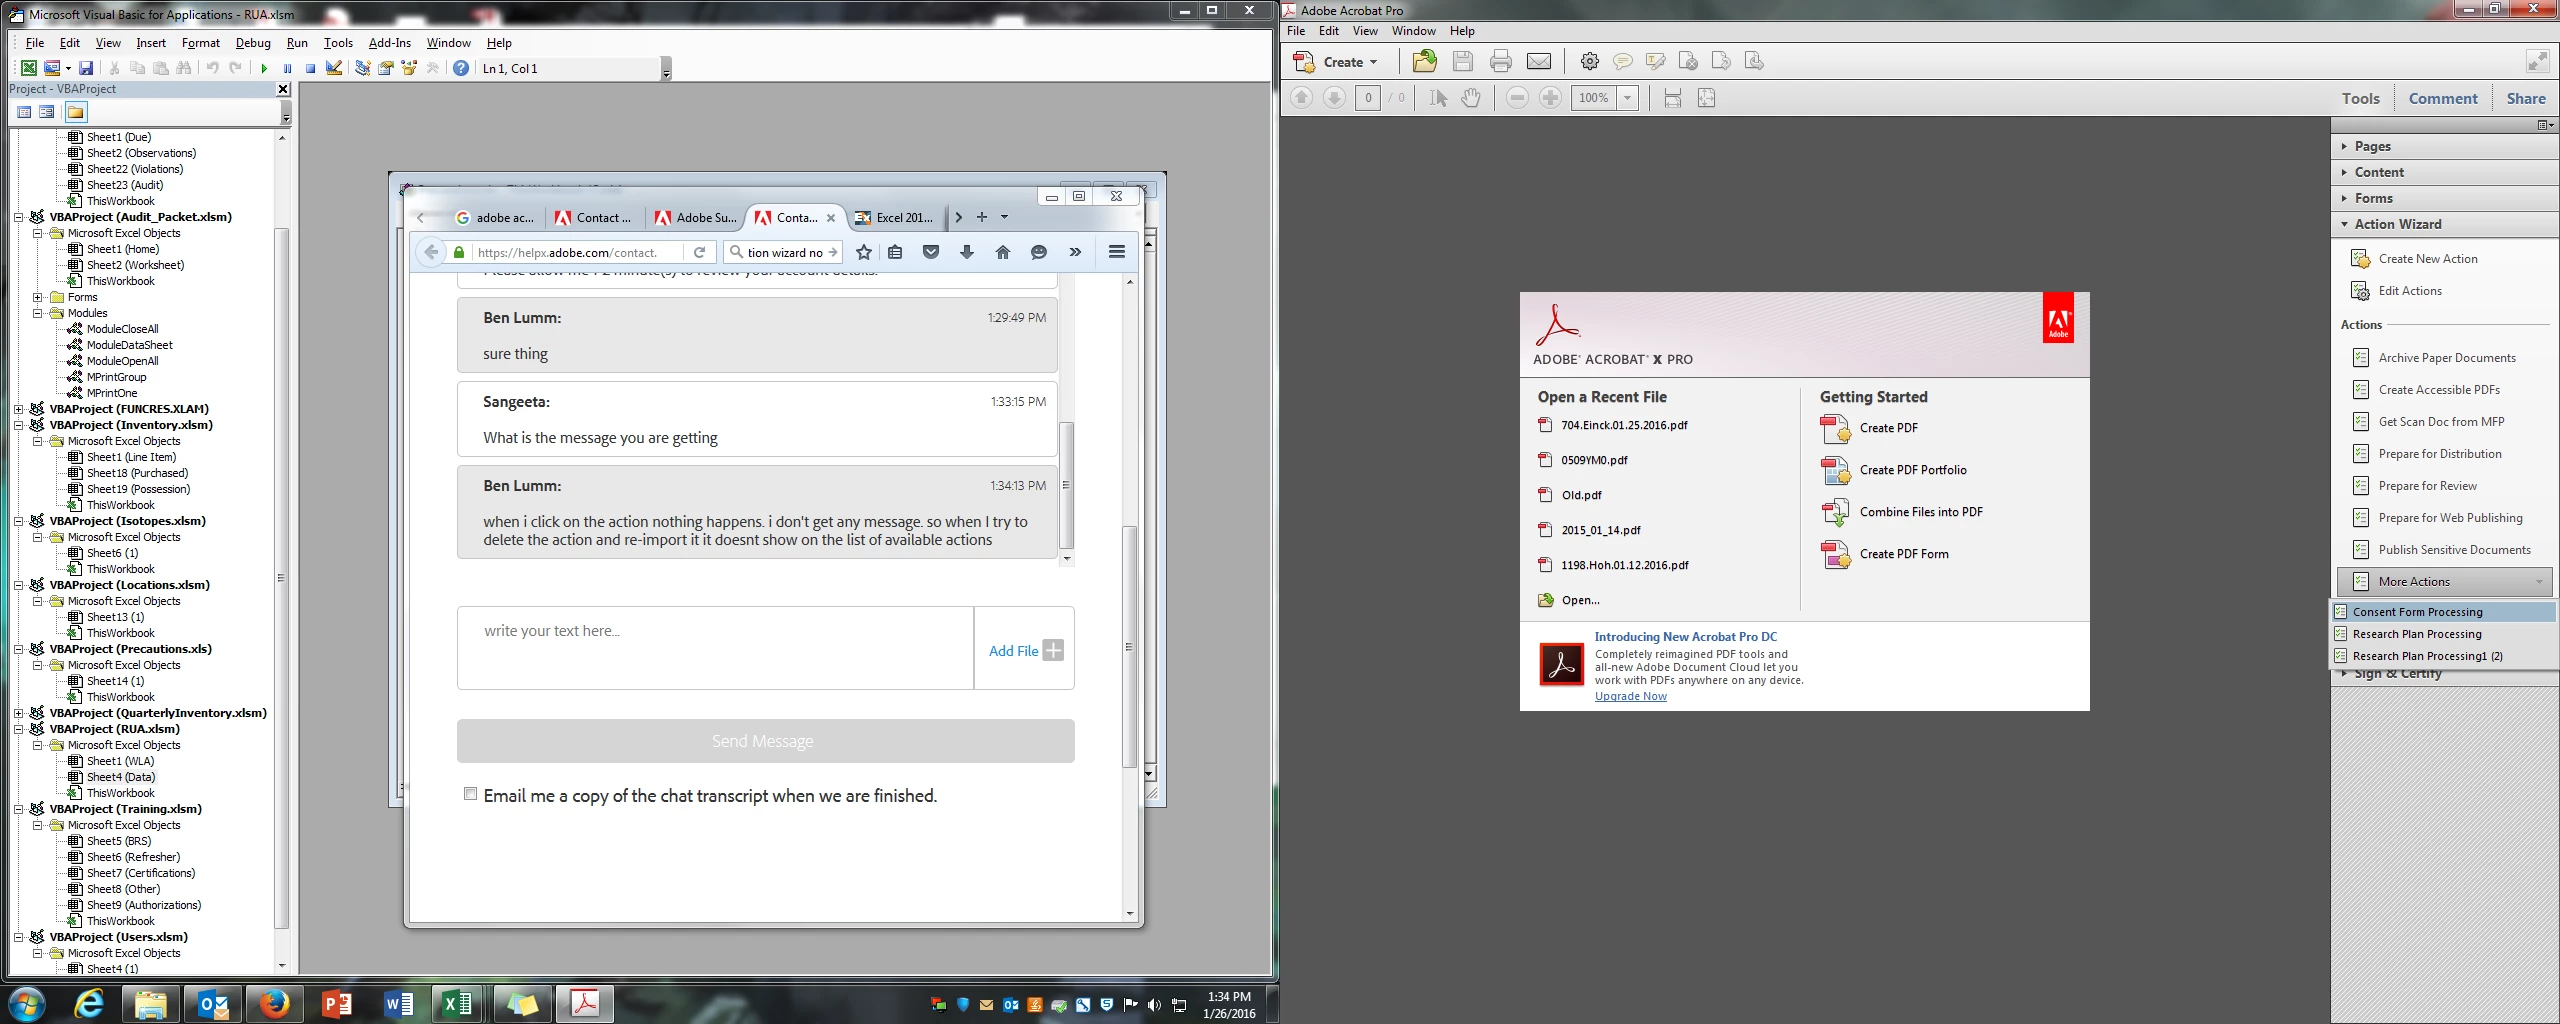The height and width of the screenshot is (1024, 2560).
Task: Reload the page in Firefox
Action: tap(700, 252)
